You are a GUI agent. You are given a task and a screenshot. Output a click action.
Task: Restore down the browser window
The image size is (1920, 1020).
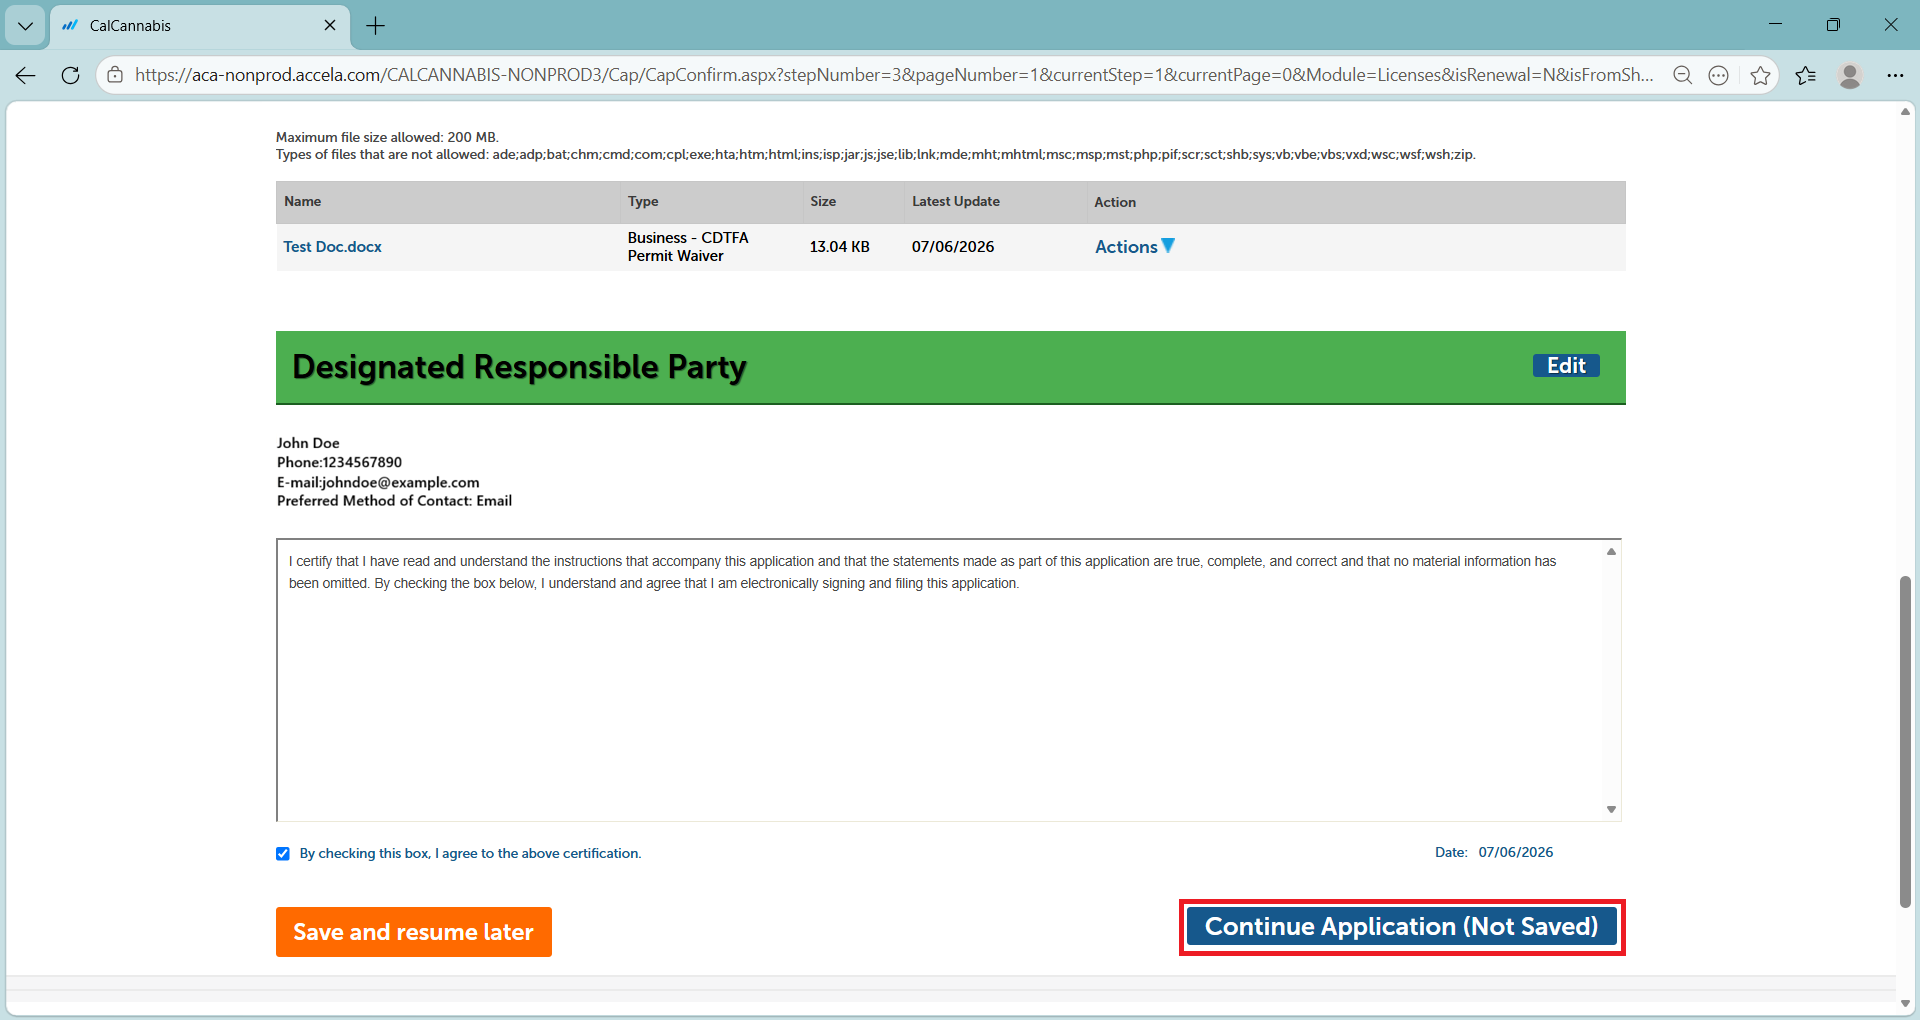[x=1833, y=25]
